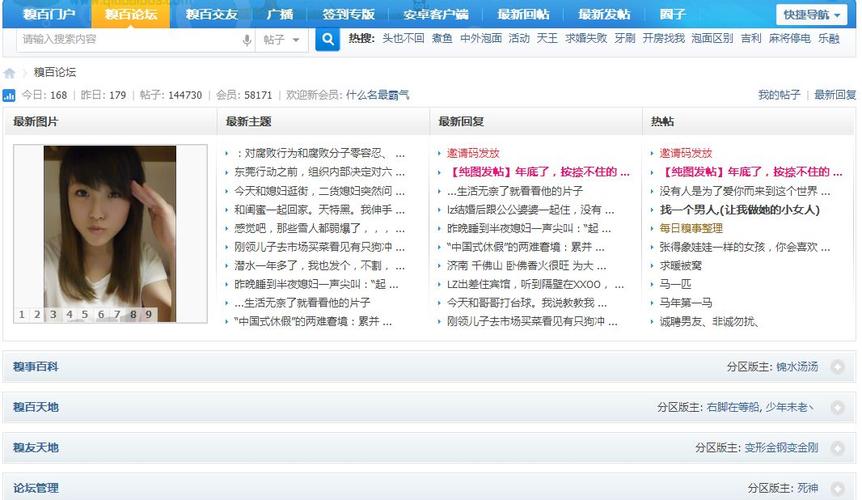Click the blue statistics chart icon
This screenshot has height=500, width=862.
click(x=9, y=96)
